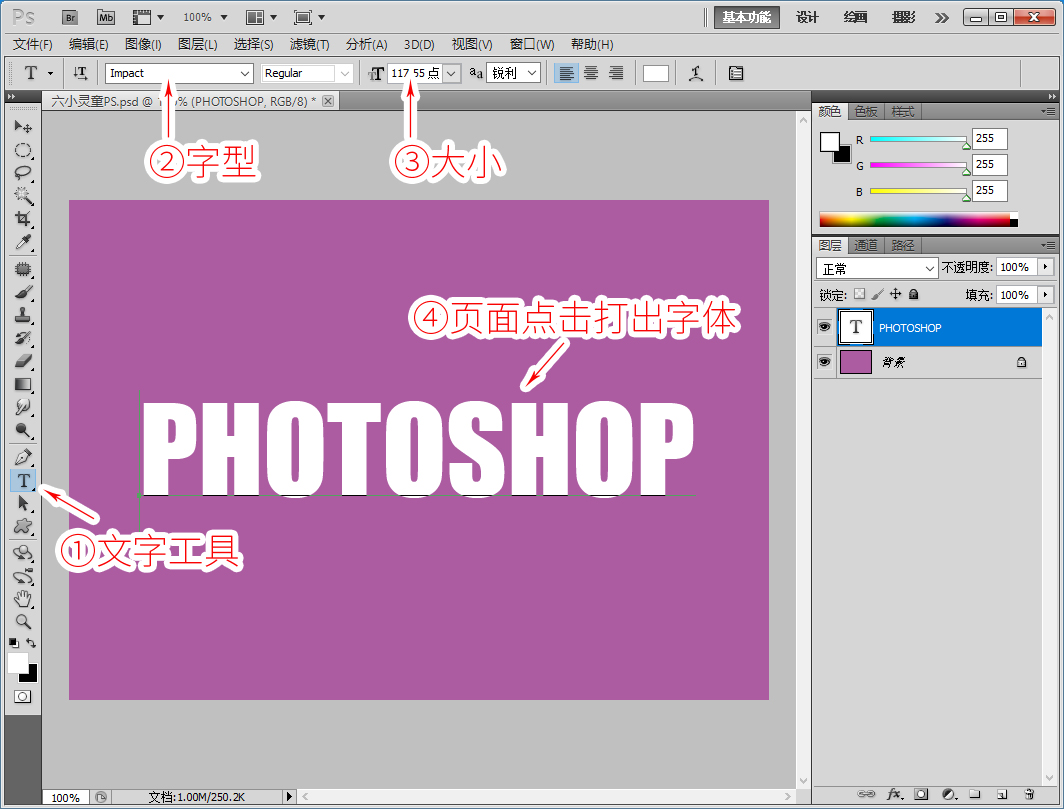The image size is (1064, 809).
Task: Swap foreground and background colors
Action: pos(31,643)
